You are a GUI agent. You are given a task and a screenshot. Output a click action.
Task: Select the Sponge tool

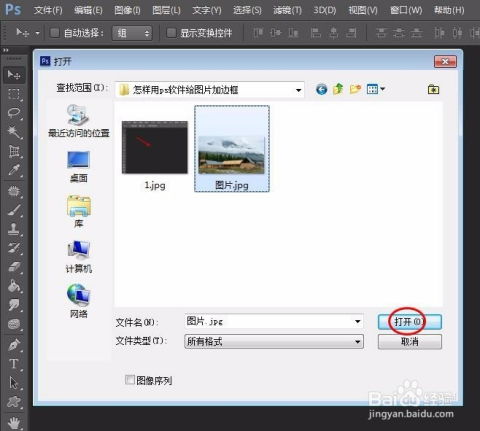tap(14, 324)
